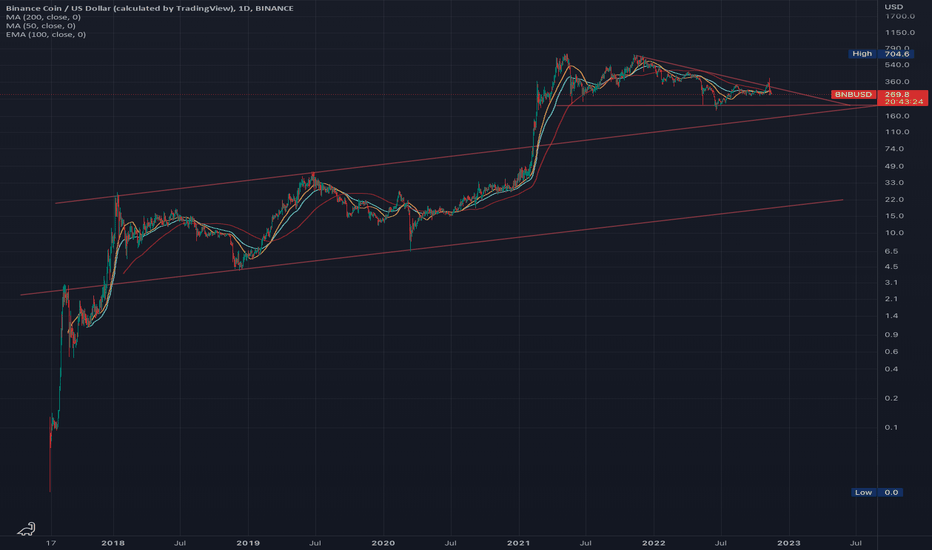Click the 704.6 high price value
This screenshot has width=932, height=550.
point(897,54)
